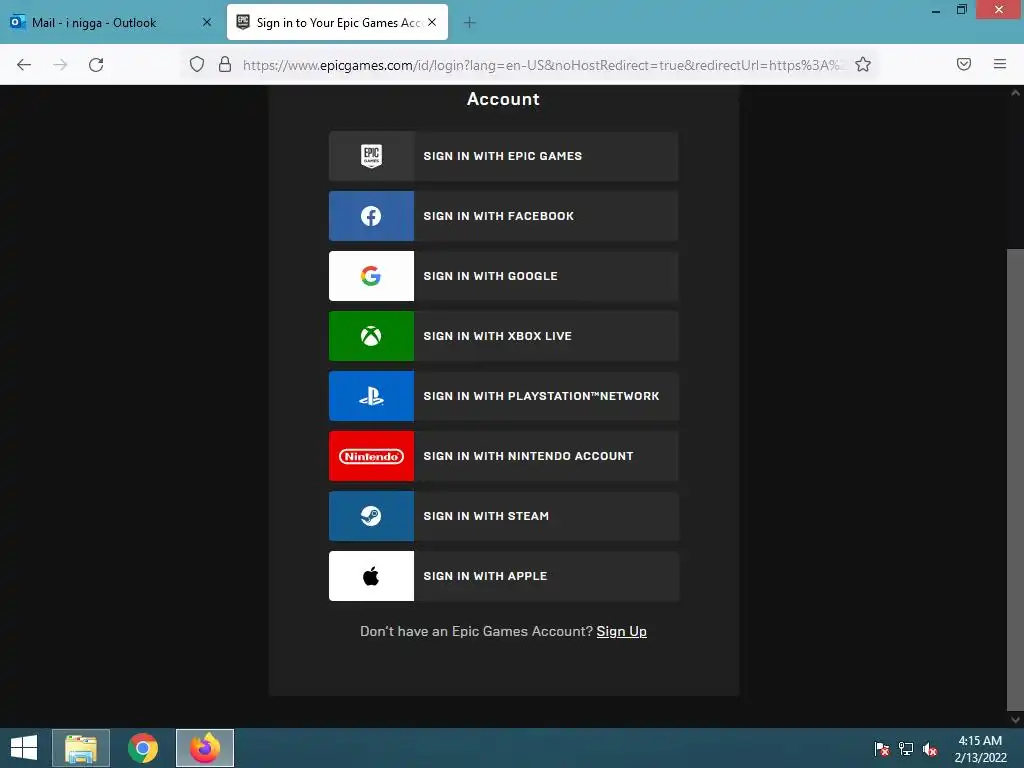This screenshot has width=1024, height=768.
Task: Launch Google Chrome from the taskbar
Action: 142,748
